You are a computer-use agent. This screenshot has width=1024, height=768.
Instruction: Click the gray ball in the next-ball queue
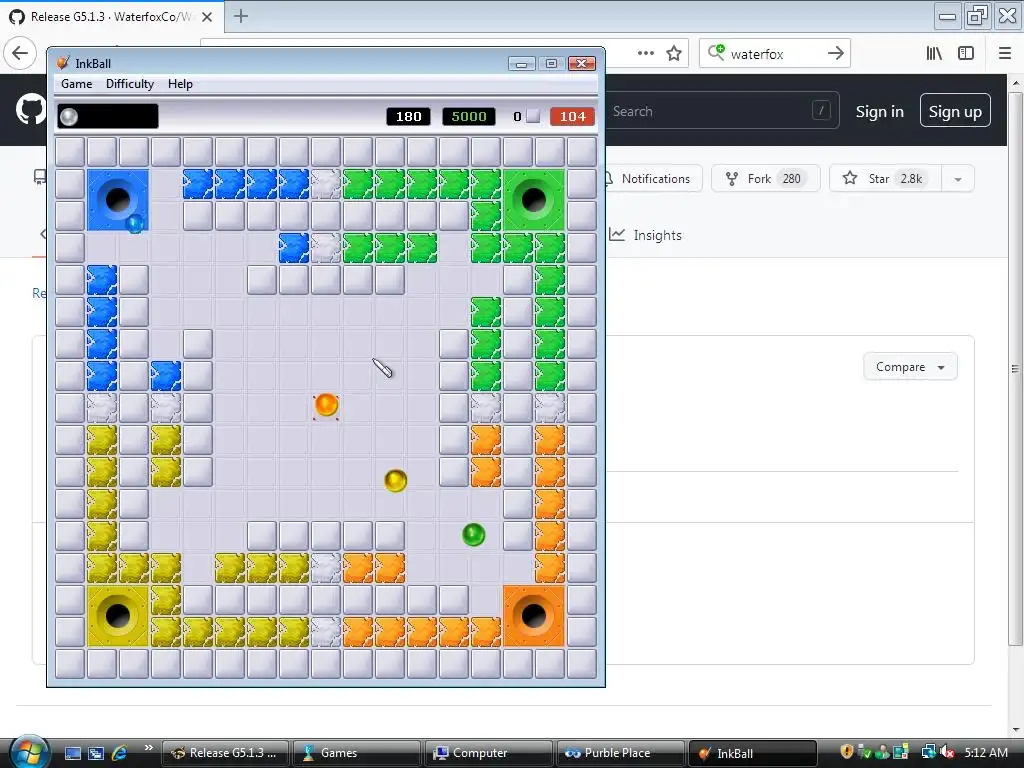click(x=69, y=116)
